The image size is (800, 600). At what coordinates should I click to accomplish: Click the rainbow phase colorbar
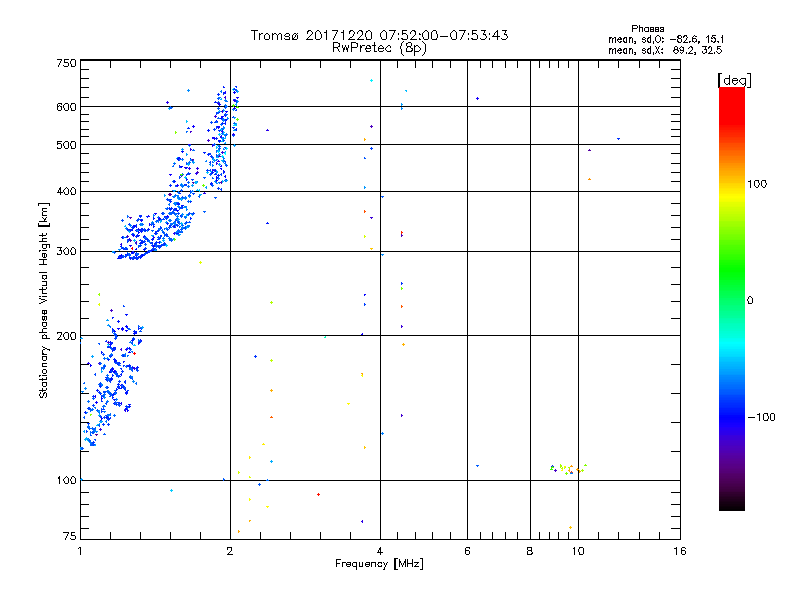732,299
